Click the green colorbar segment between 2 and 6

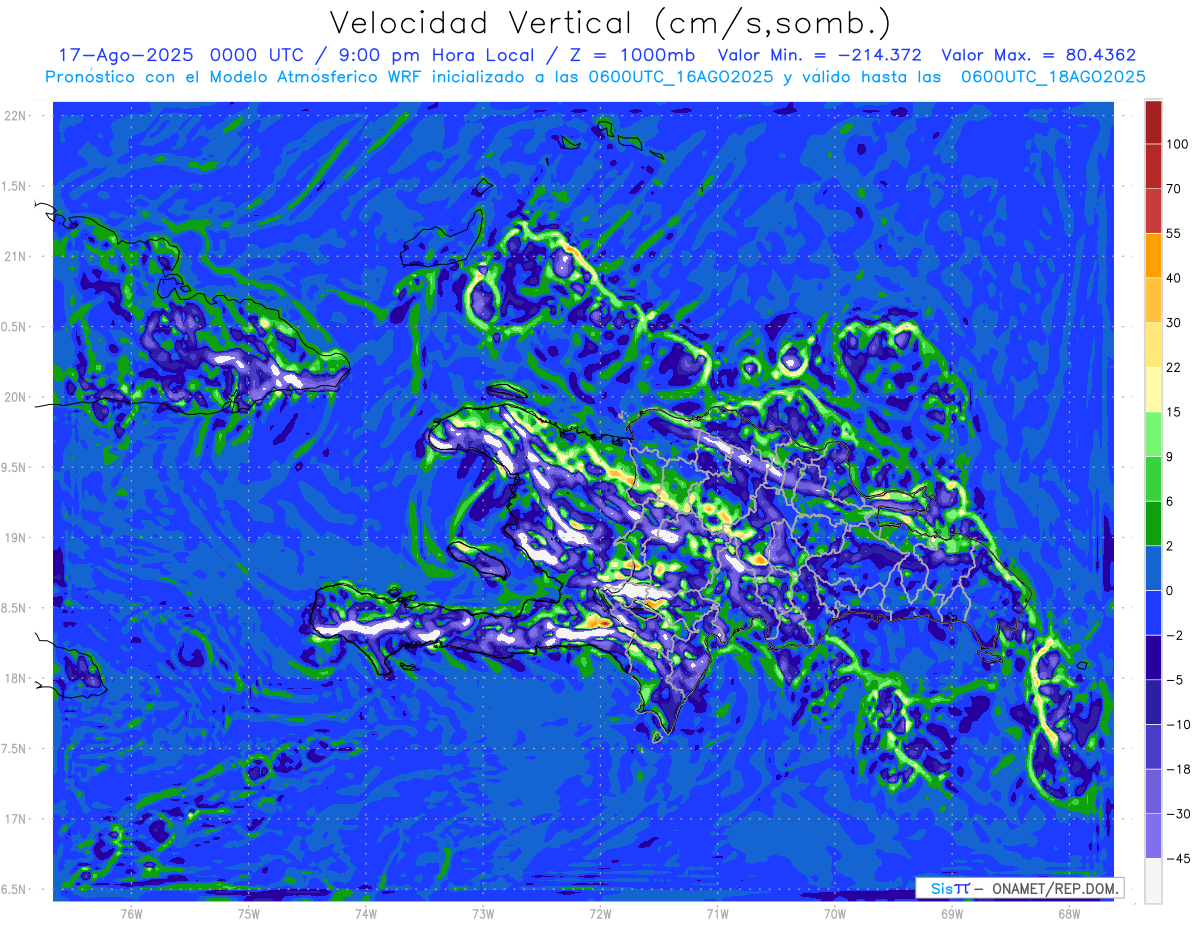coord(1153,524)
